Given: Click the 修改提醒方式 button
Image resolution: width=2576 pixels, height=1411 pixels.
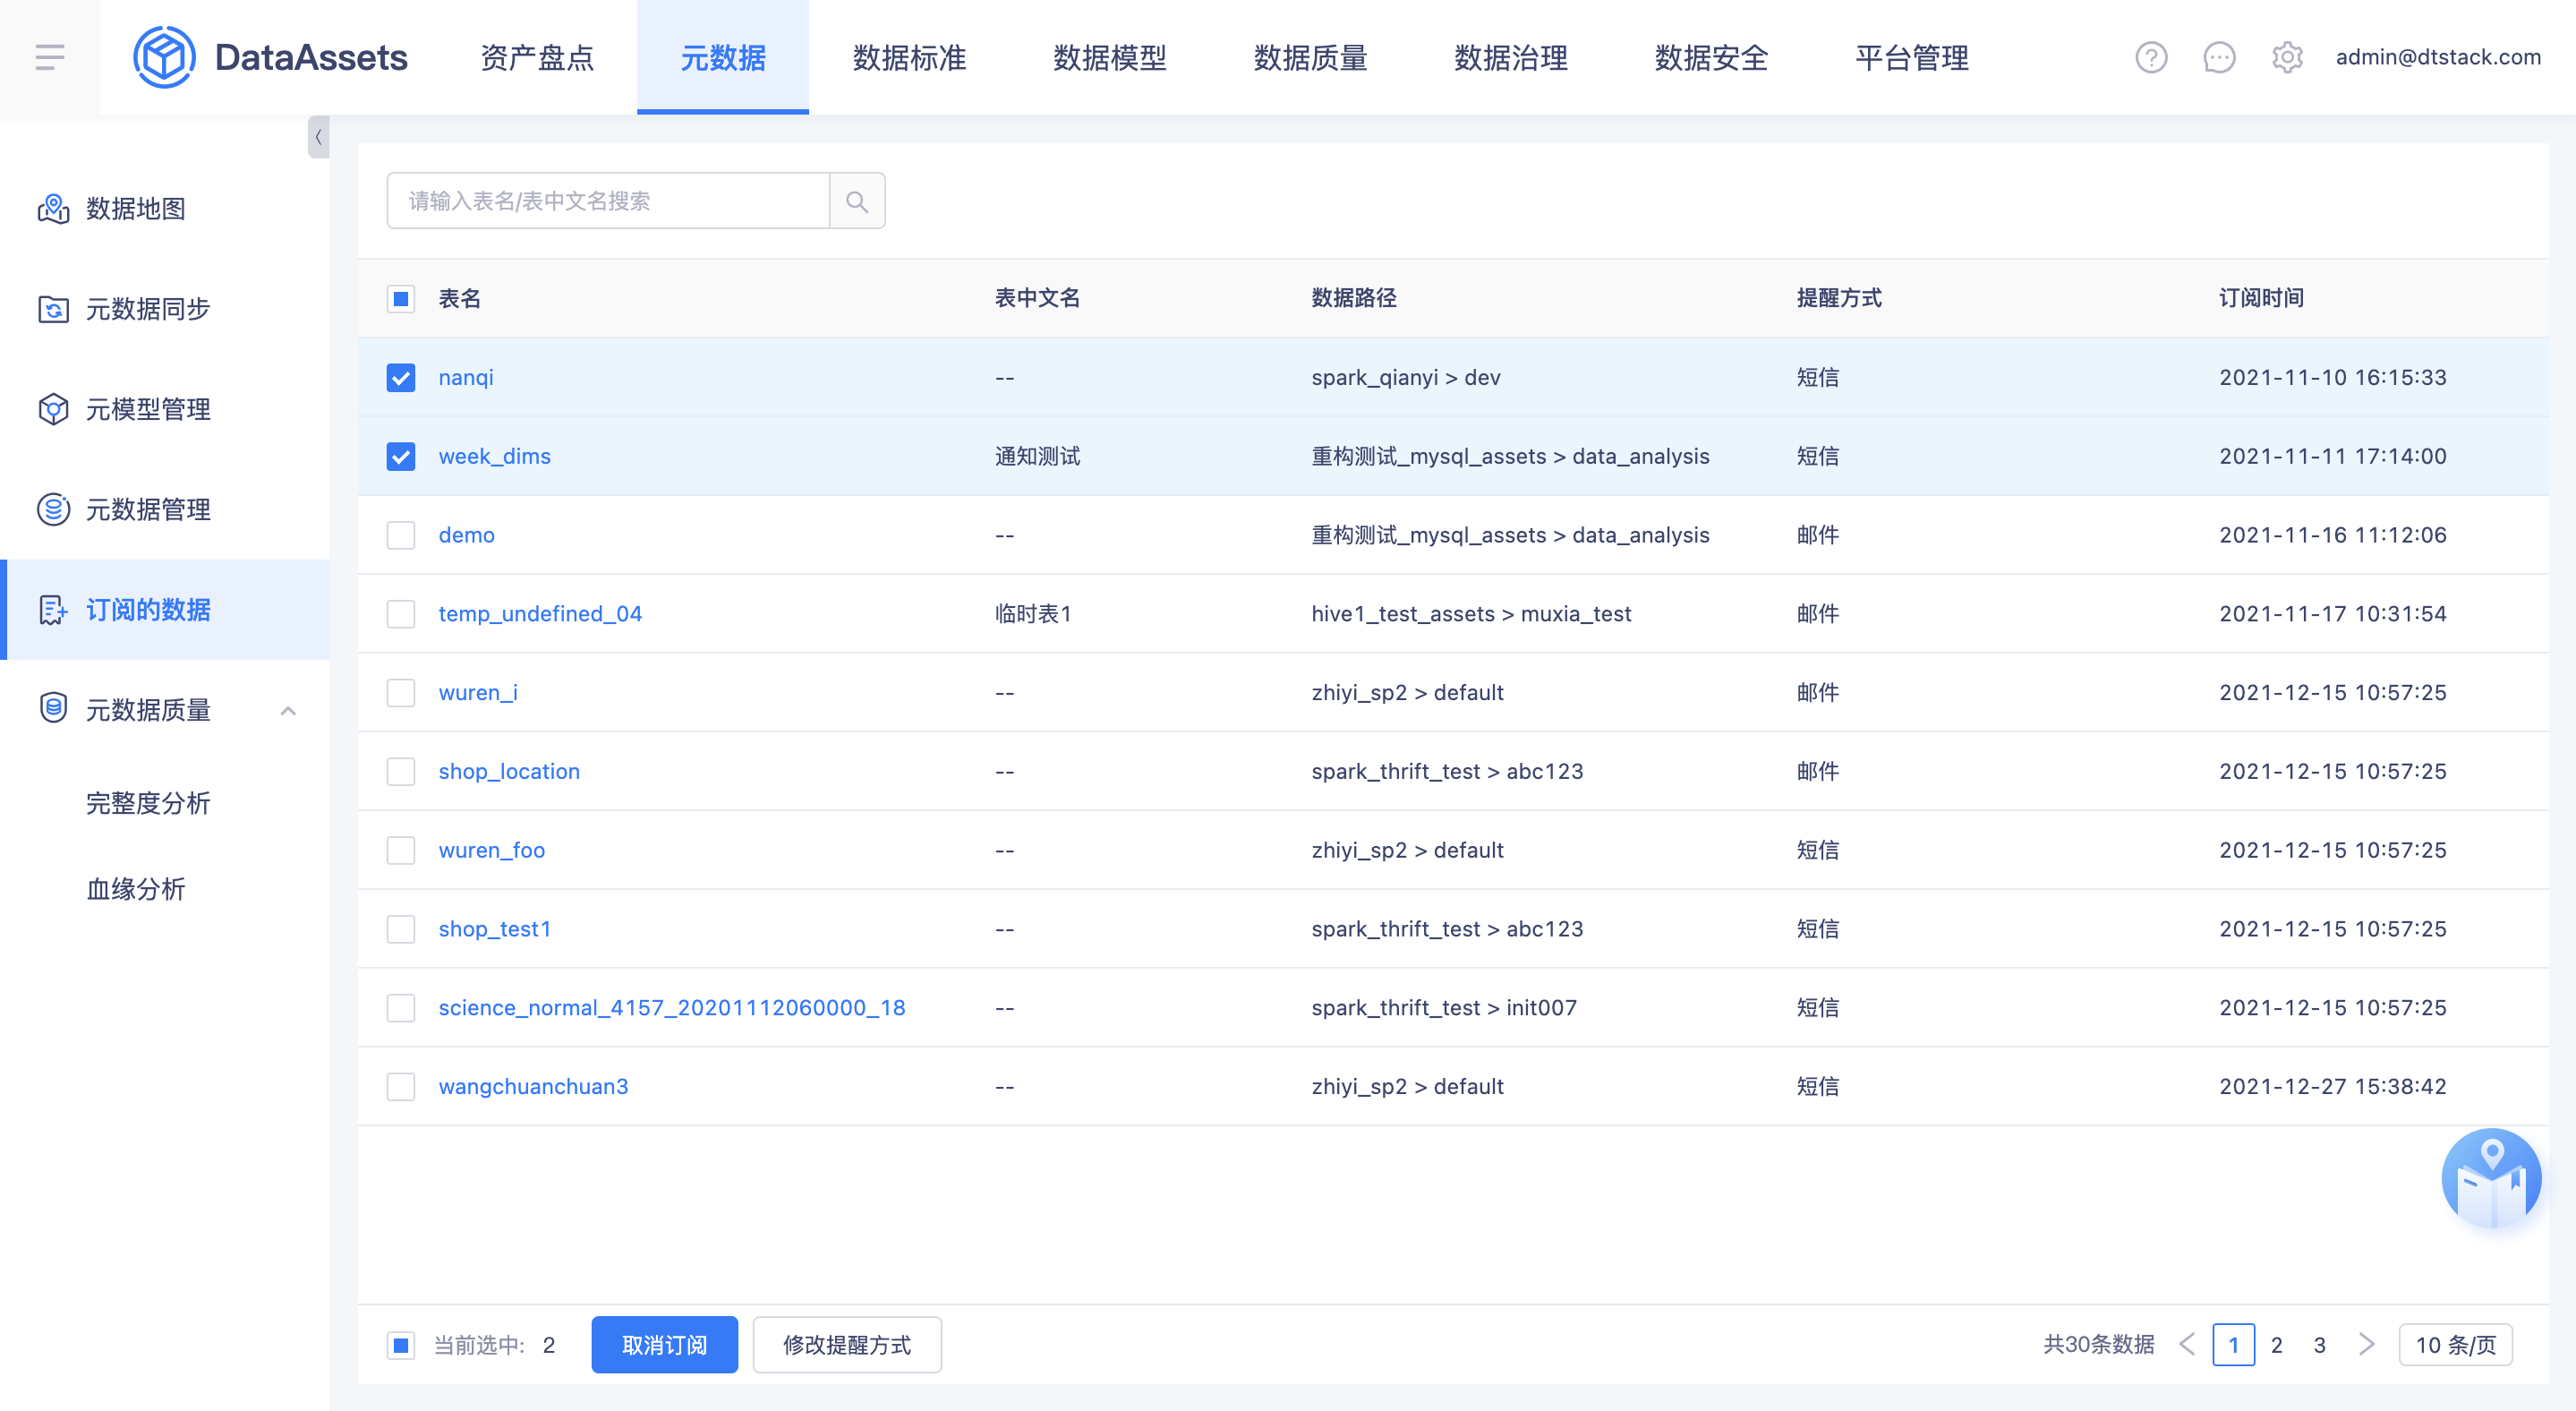Looking at the screenshot, I should tap(847, 1344).
